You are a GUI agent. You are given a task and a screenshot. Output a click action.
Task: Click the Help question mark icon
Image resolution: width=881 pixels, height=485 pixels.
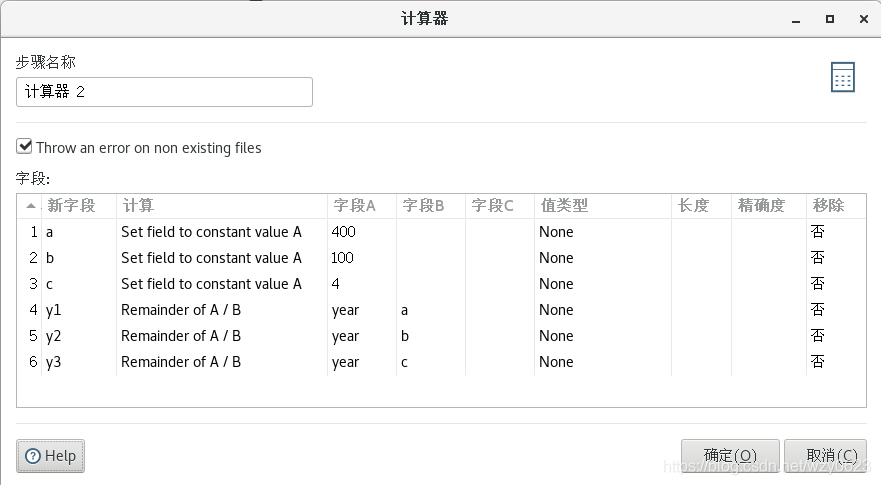pyautogui.click(x=33, y=456)
